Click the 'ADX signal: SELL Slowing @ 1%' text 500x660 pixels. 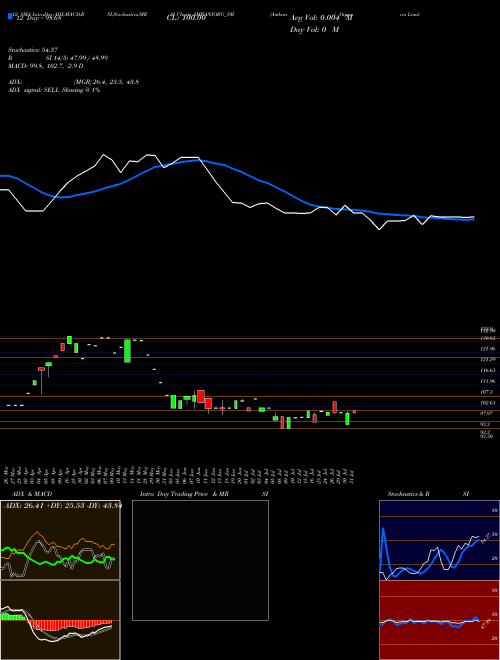(54, 90)
